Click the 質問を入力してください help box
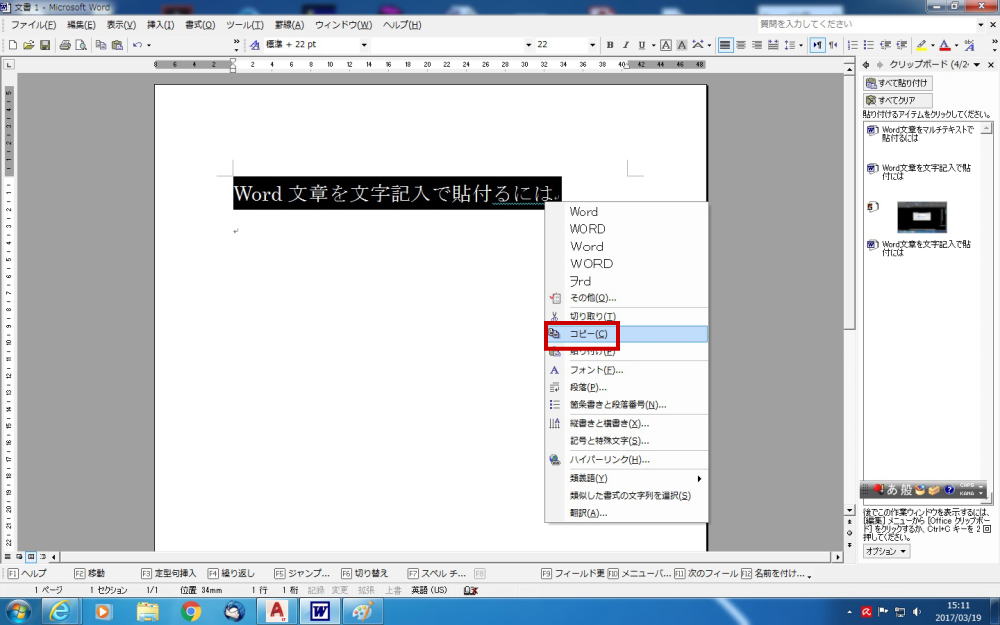 [x=866, y=24]
